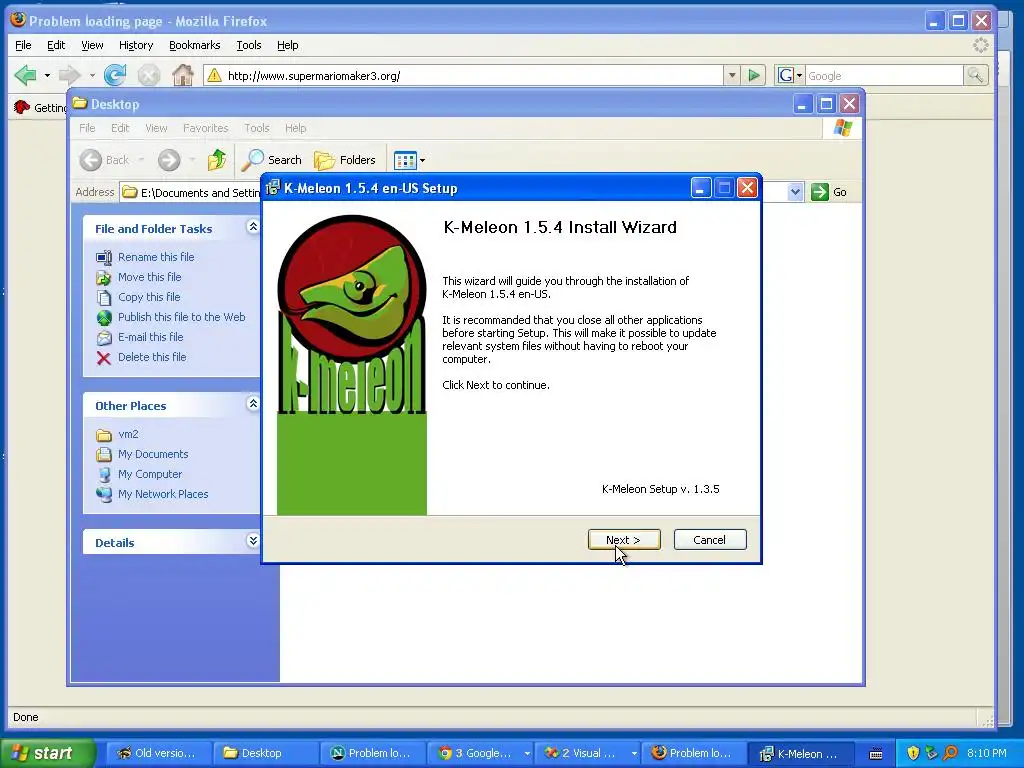Viewport: 1024px width, 768px height.
Task: Click the Windows Start button
Action: click(48, 753)
